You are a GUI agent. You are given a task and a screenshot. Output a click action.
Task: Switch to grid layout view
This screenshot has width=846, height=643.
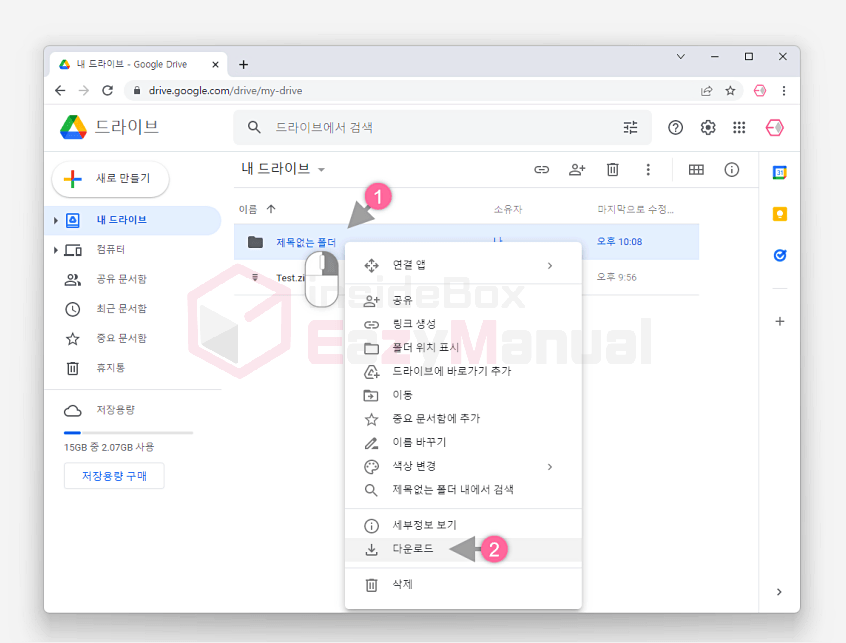click(x=696, y=169)
